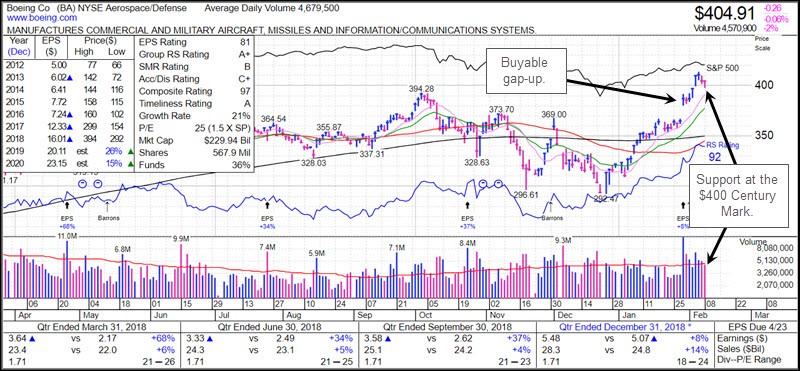This screenshot has height=371, width=800.
Task: Click the 394.28 high price label
Action: [x=421, y=88]
